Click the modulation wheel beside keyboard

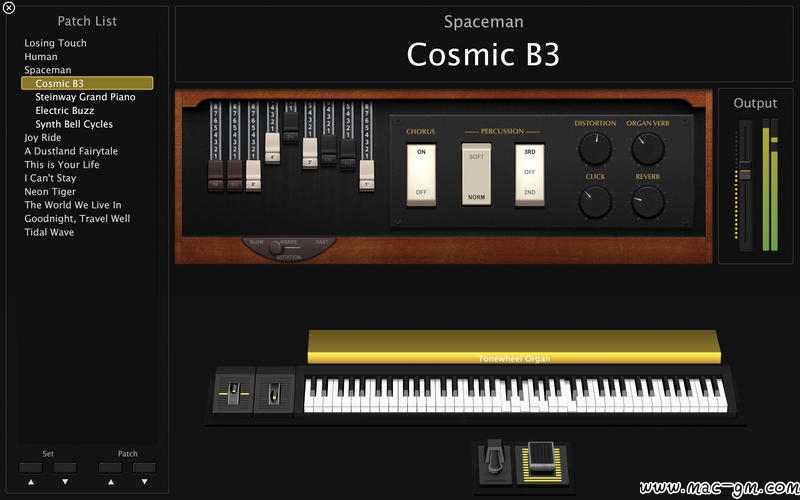[x=274, y=393]
